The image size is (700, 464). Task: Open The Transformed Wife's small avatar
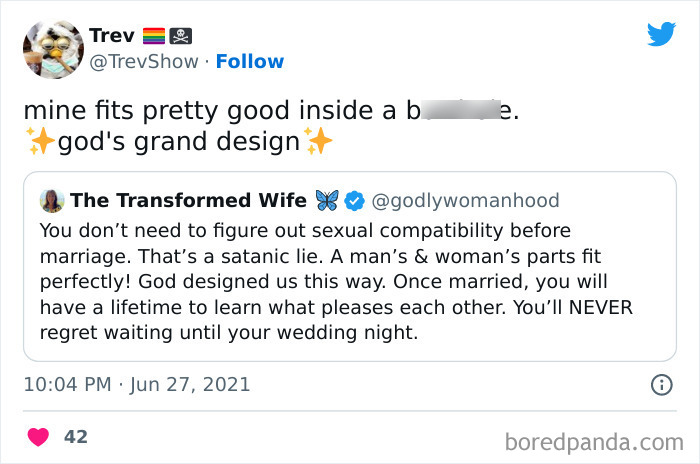52,201
